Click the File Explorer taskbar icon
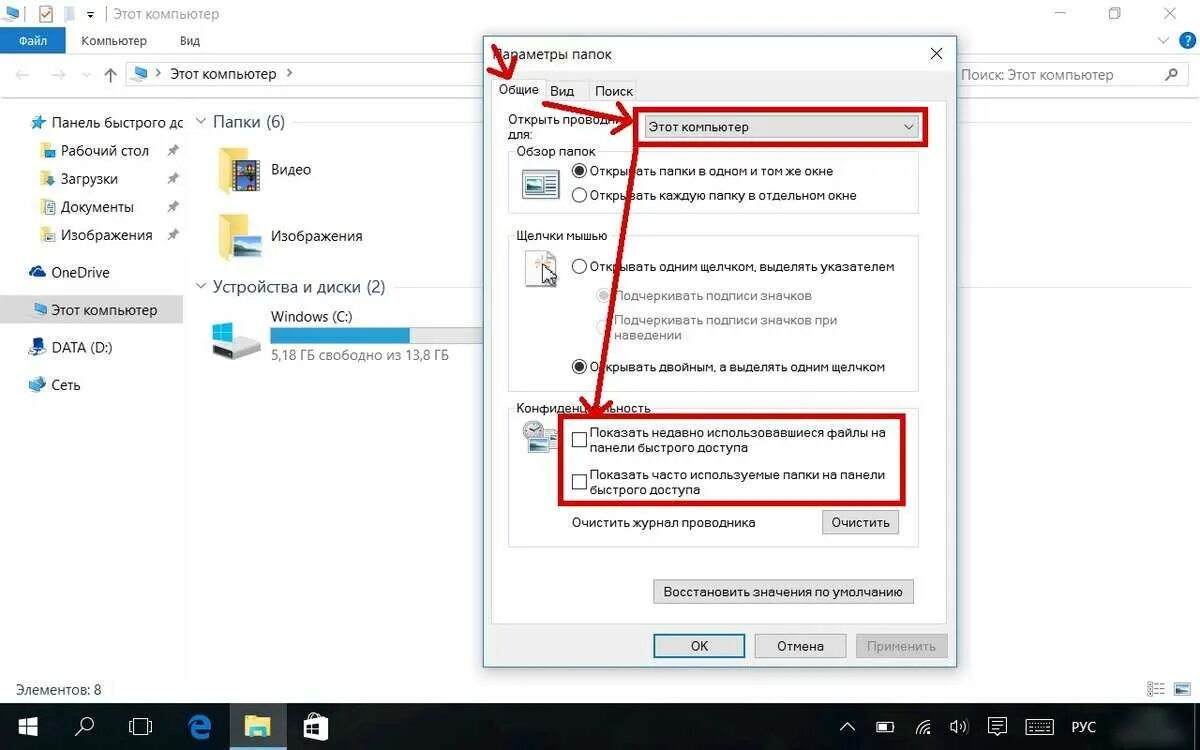This screenshot has width=1200, height=750. tap(258, 727)
